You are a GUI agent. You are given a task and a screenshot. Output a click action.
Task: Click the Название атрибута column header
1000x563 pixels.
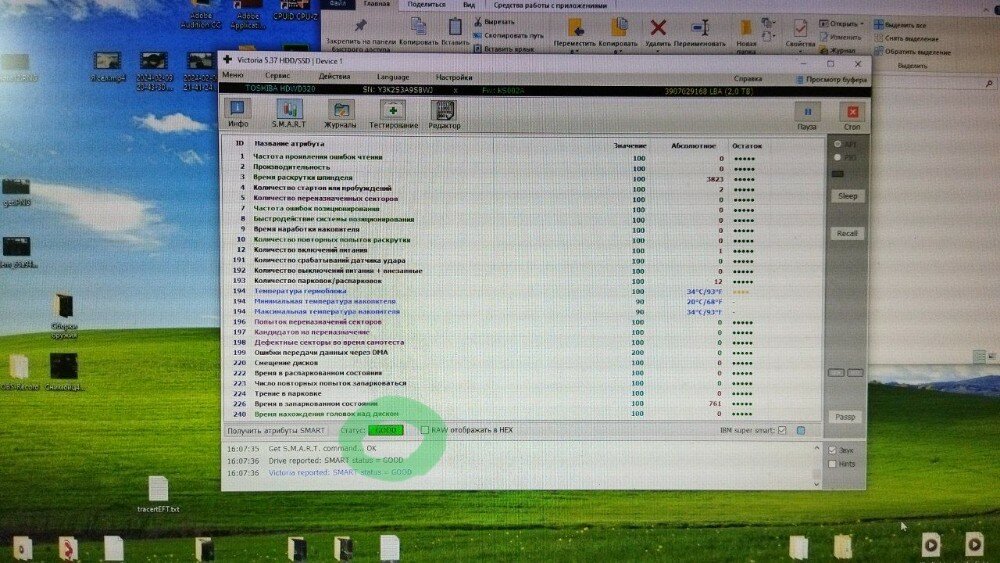(x=289, y=144)
